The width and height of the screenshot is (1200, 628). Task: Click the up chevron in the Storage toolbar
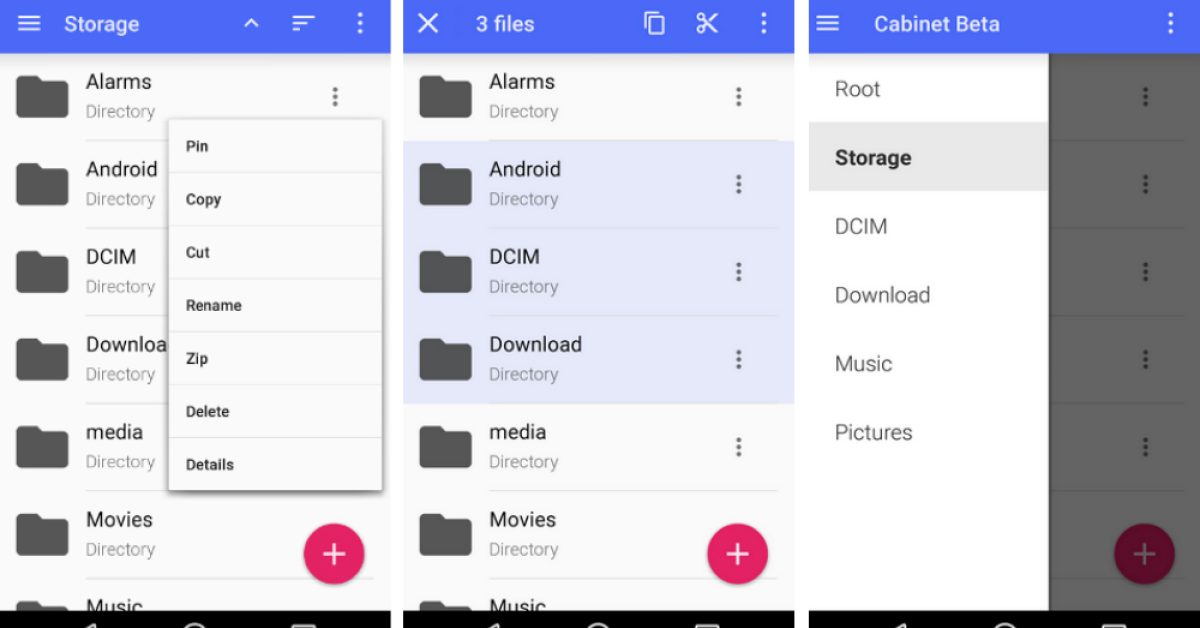252,24
